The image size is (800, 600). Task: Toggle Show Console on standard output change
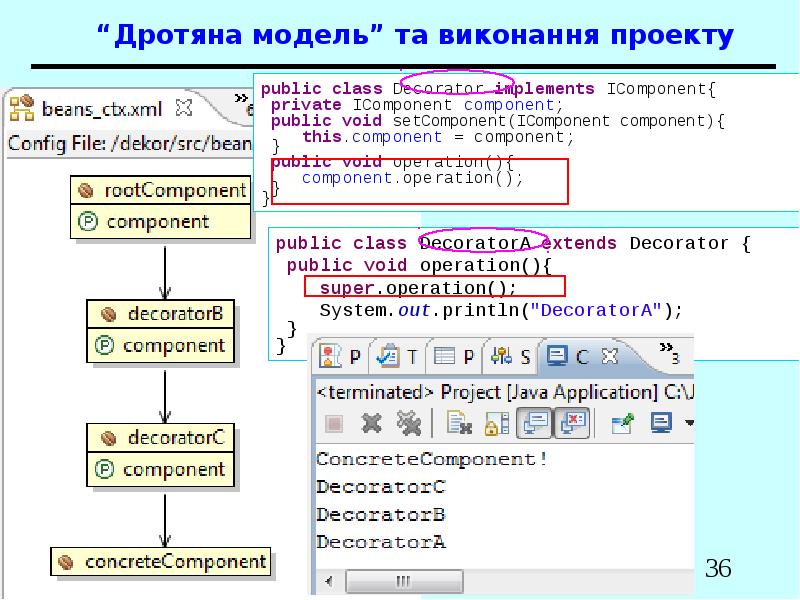(536, 423)
